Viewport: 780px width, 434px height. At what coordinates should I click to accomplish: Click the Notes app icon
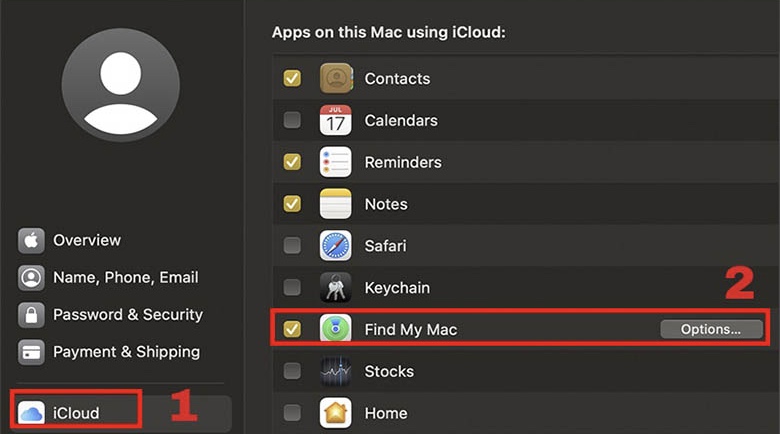(x=336, y=204)
